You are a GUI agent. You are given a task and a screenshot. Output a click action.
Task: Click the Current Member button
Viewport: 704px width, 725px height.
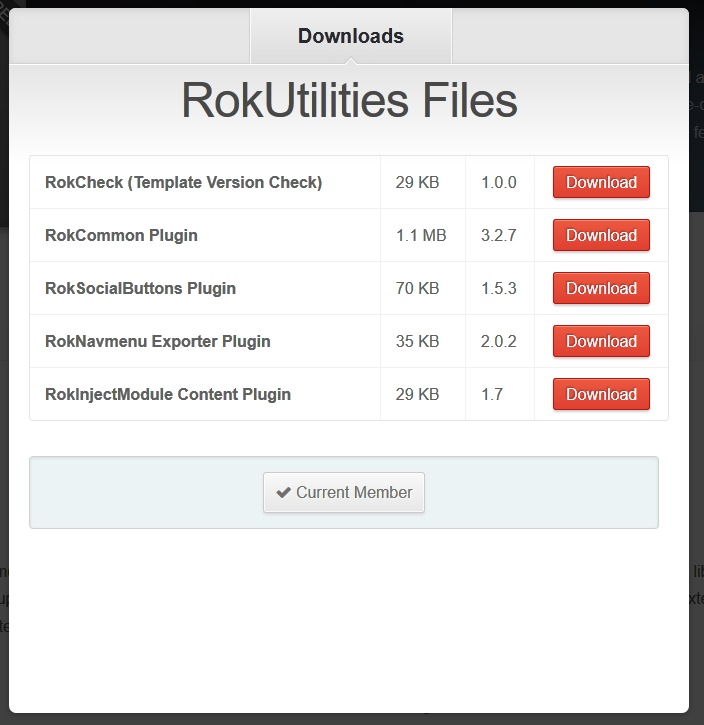(x=344, y=492)
